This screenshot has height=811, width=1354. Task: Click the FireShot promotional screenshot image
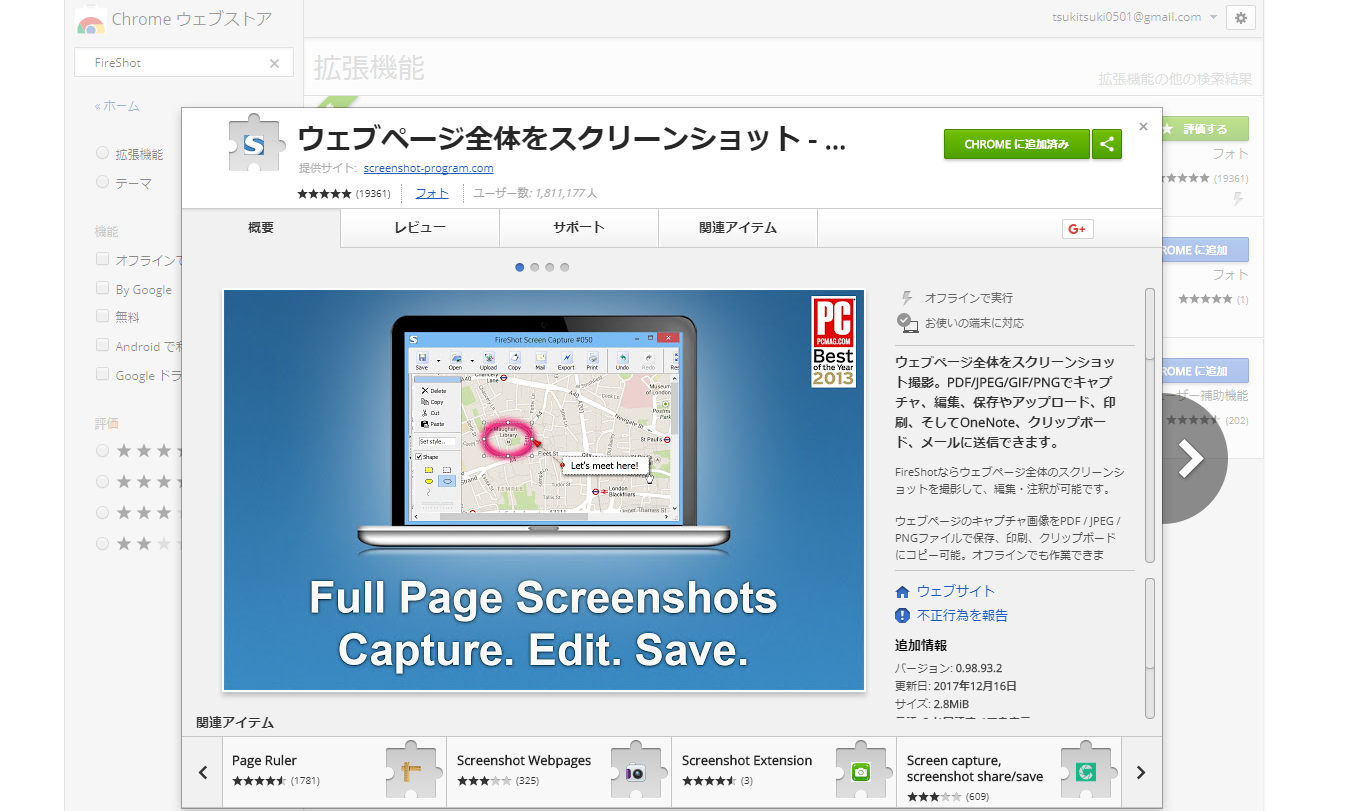[x=543, y=490]
